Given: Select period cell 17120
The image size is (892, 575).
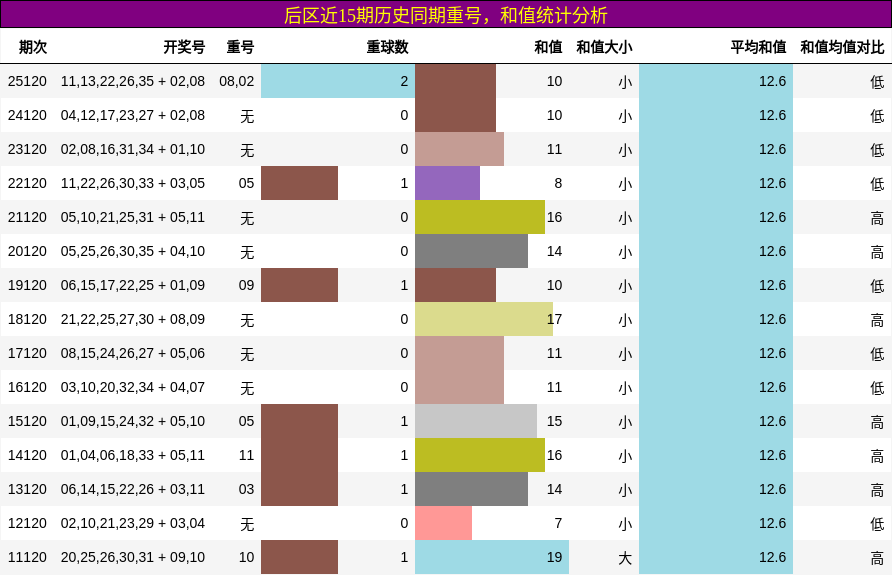Looking at the screenshot, I should [x=27, y=353].
